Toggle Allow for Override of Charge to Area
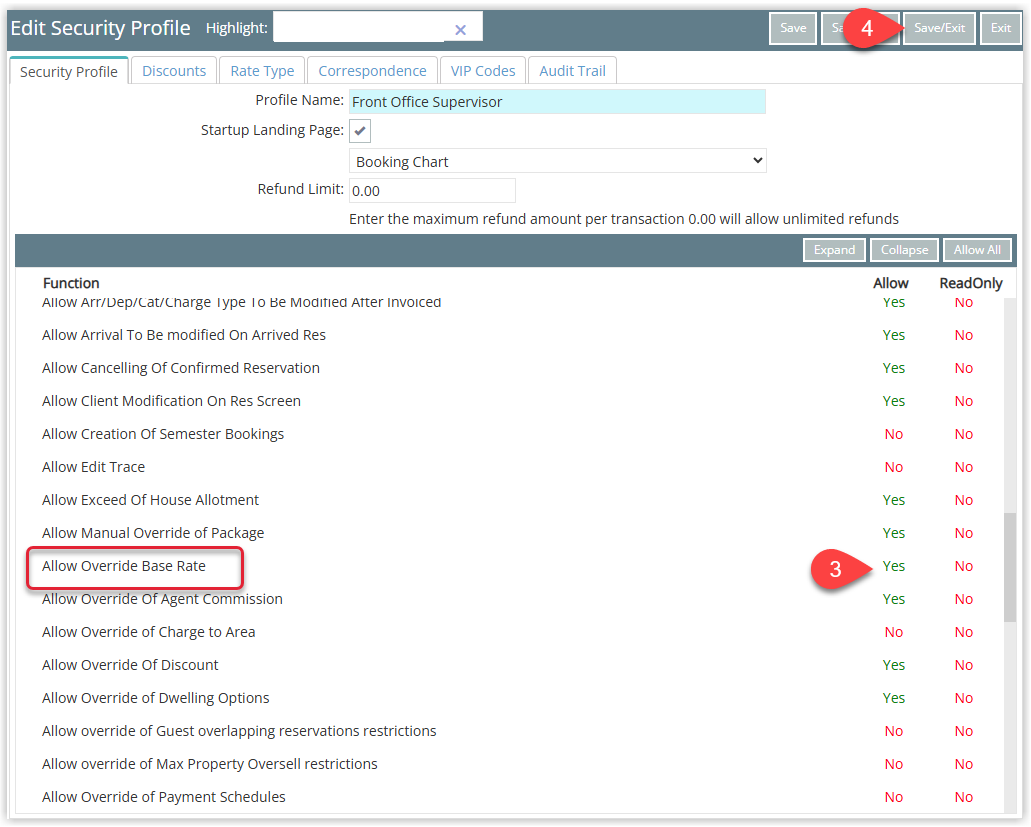 tap(894, 632)
